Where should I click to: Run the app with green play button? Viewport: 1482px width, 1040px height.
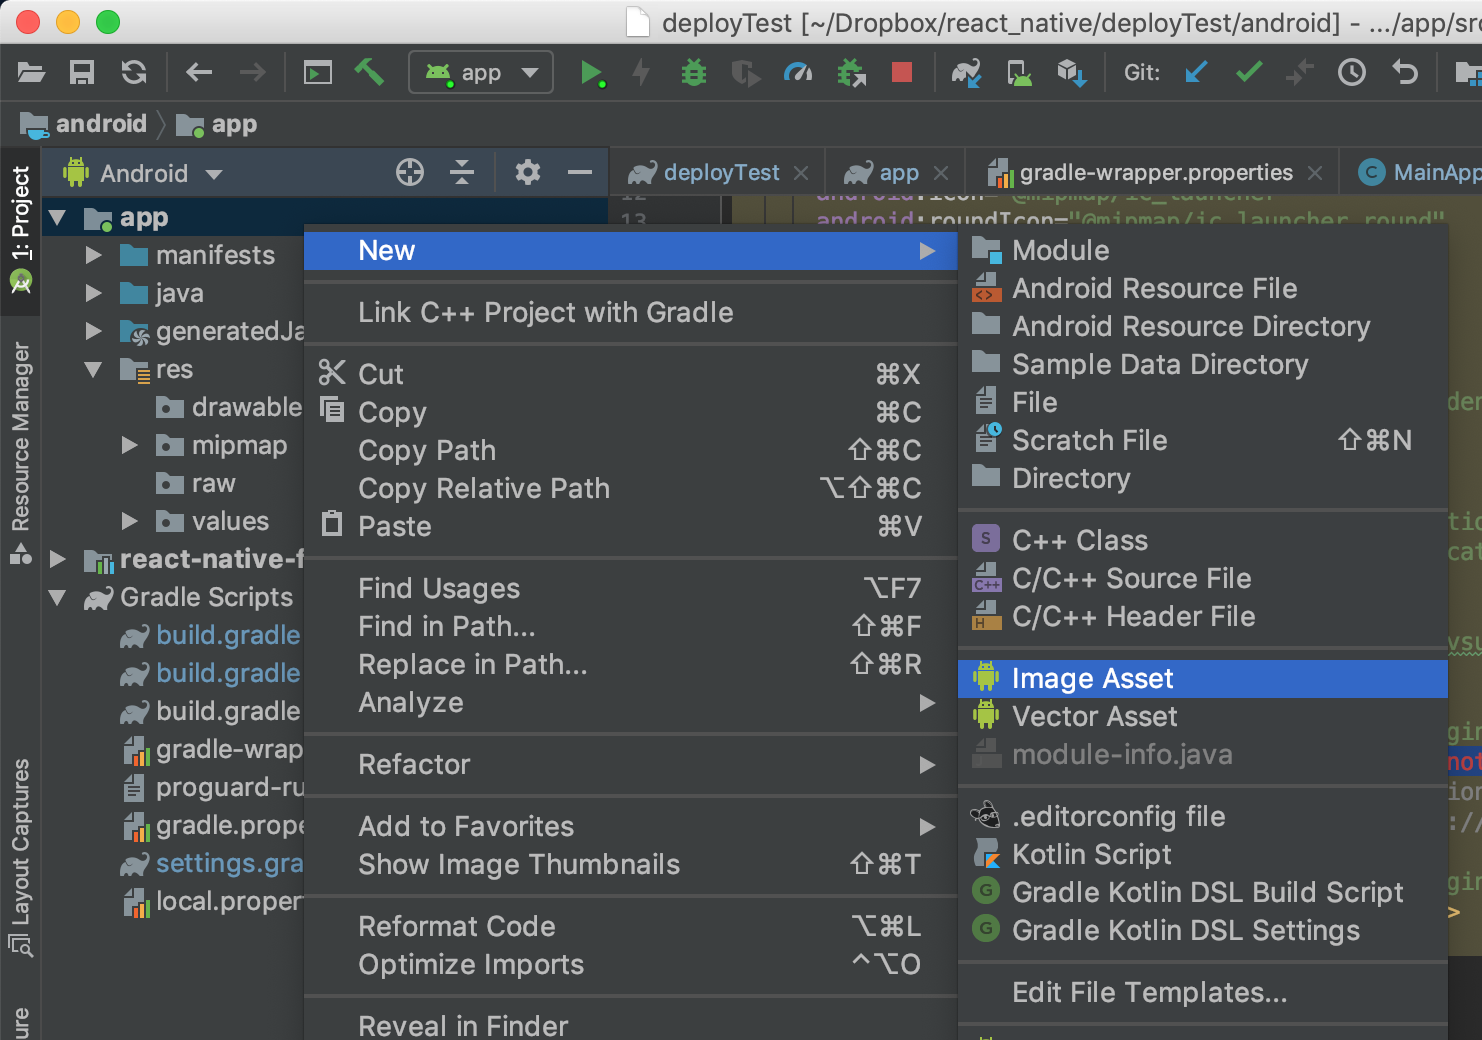point(592,72)
